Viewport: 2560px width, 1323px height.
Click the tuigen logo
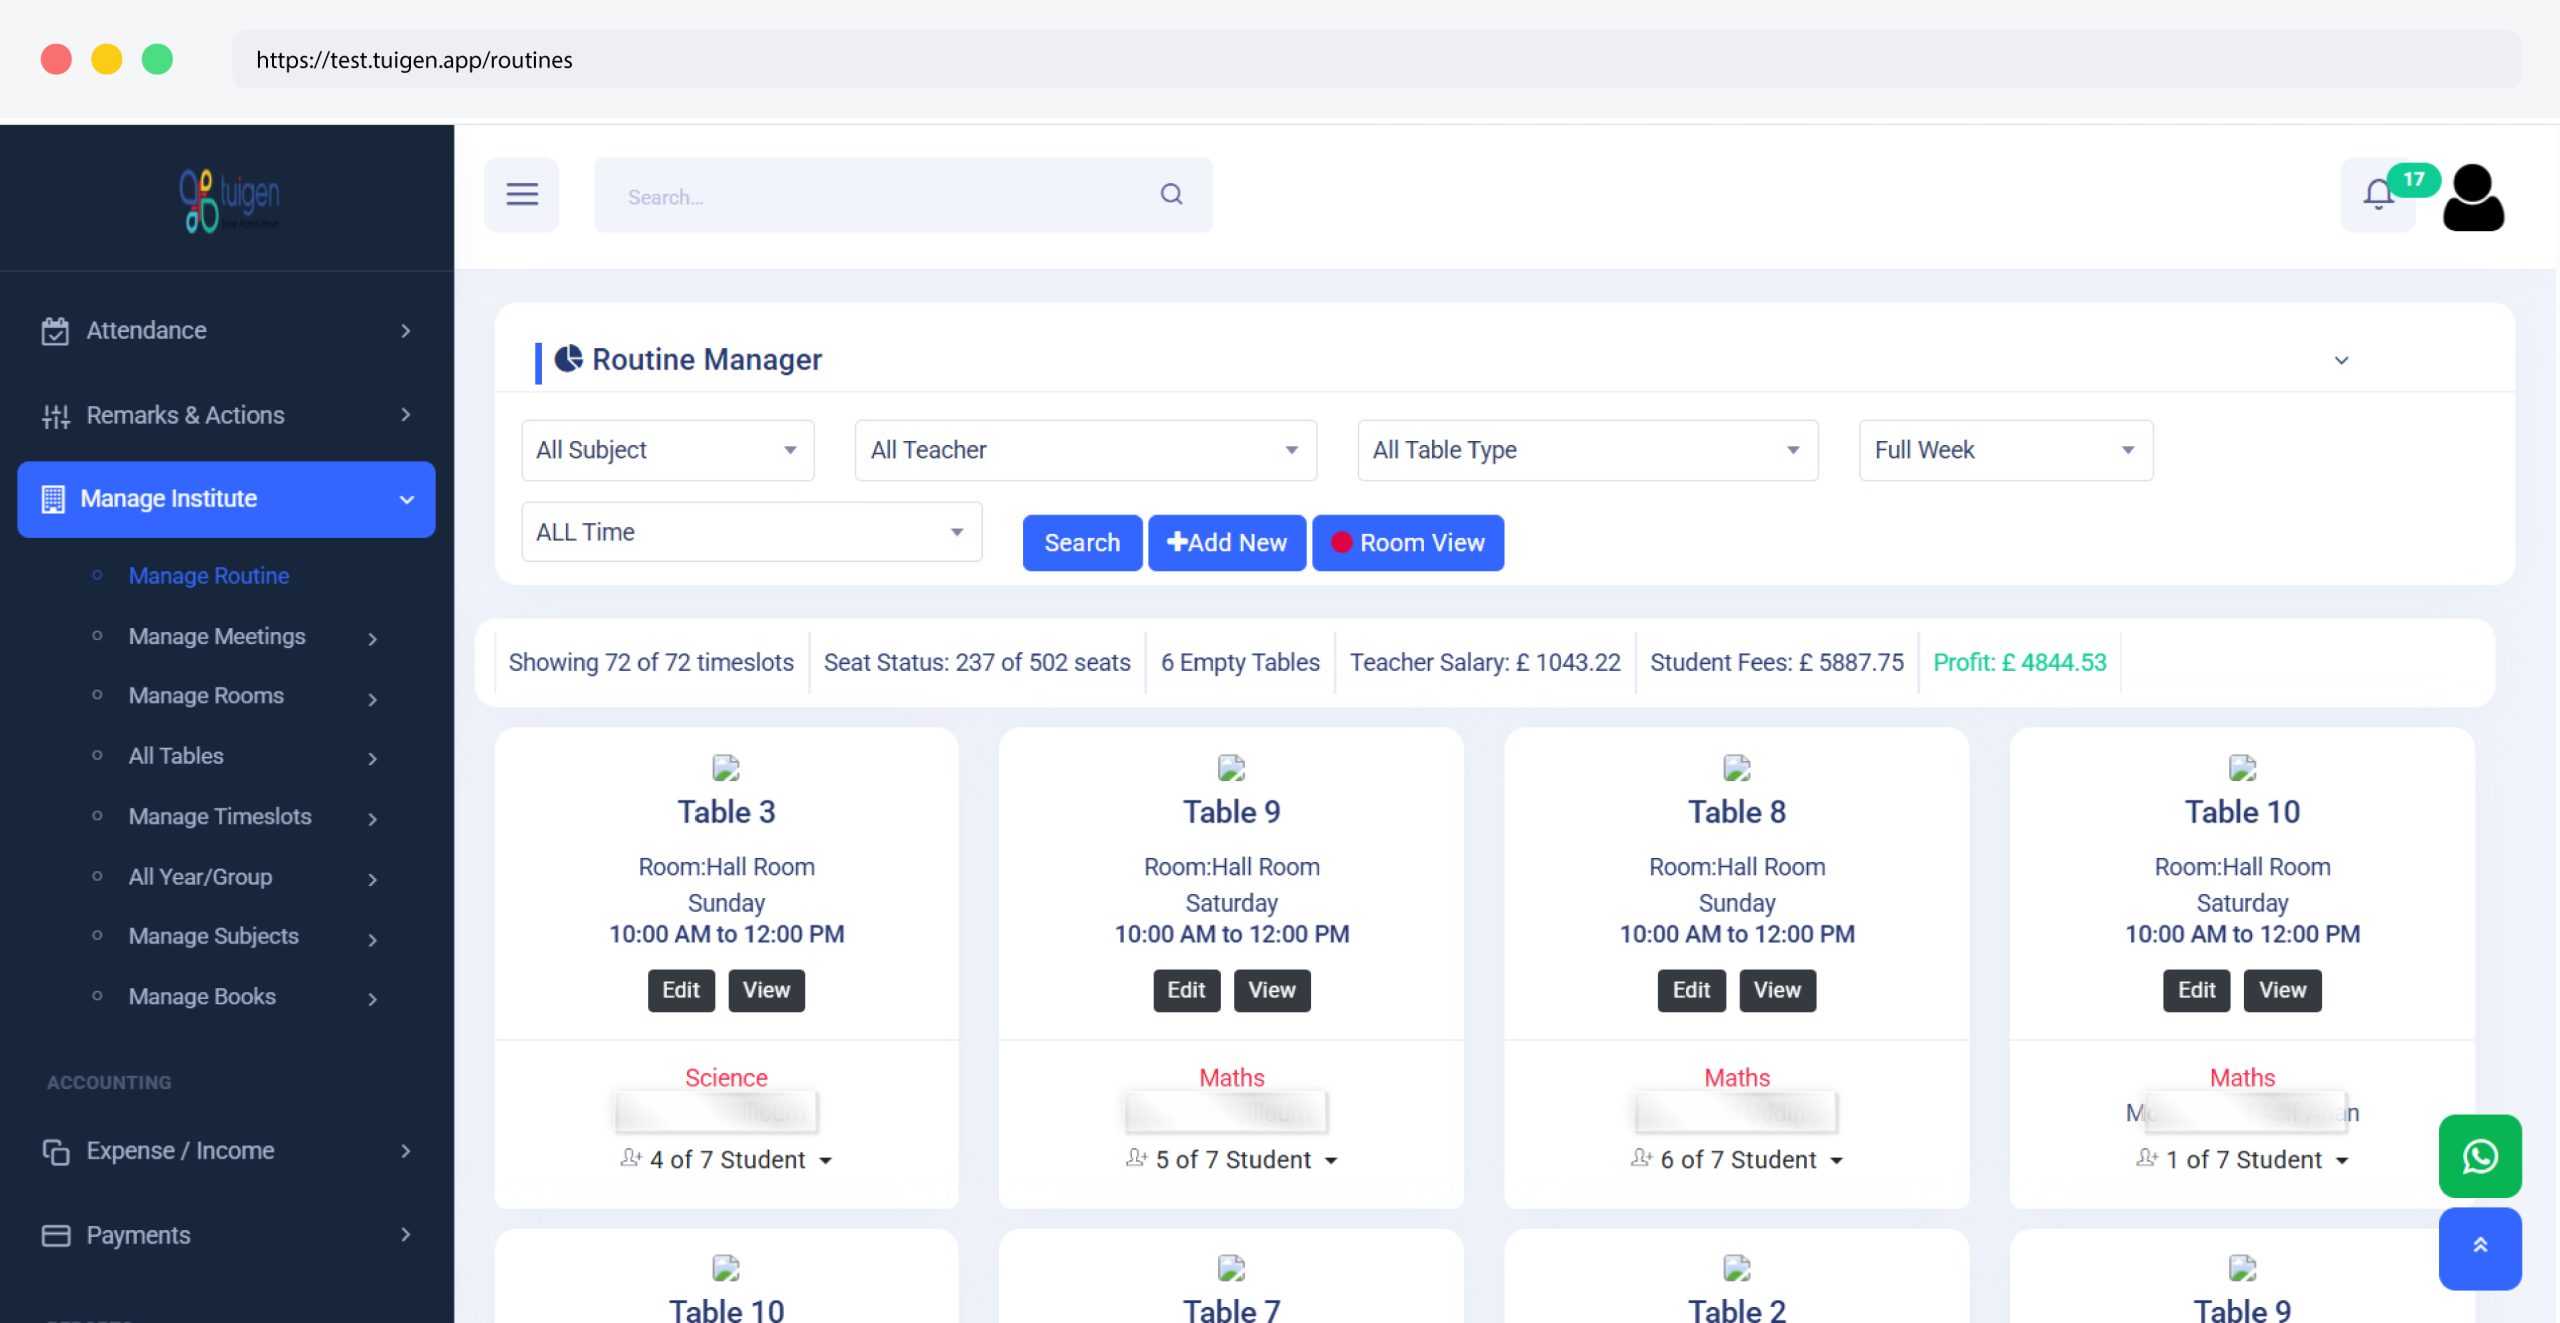(229, 199)
